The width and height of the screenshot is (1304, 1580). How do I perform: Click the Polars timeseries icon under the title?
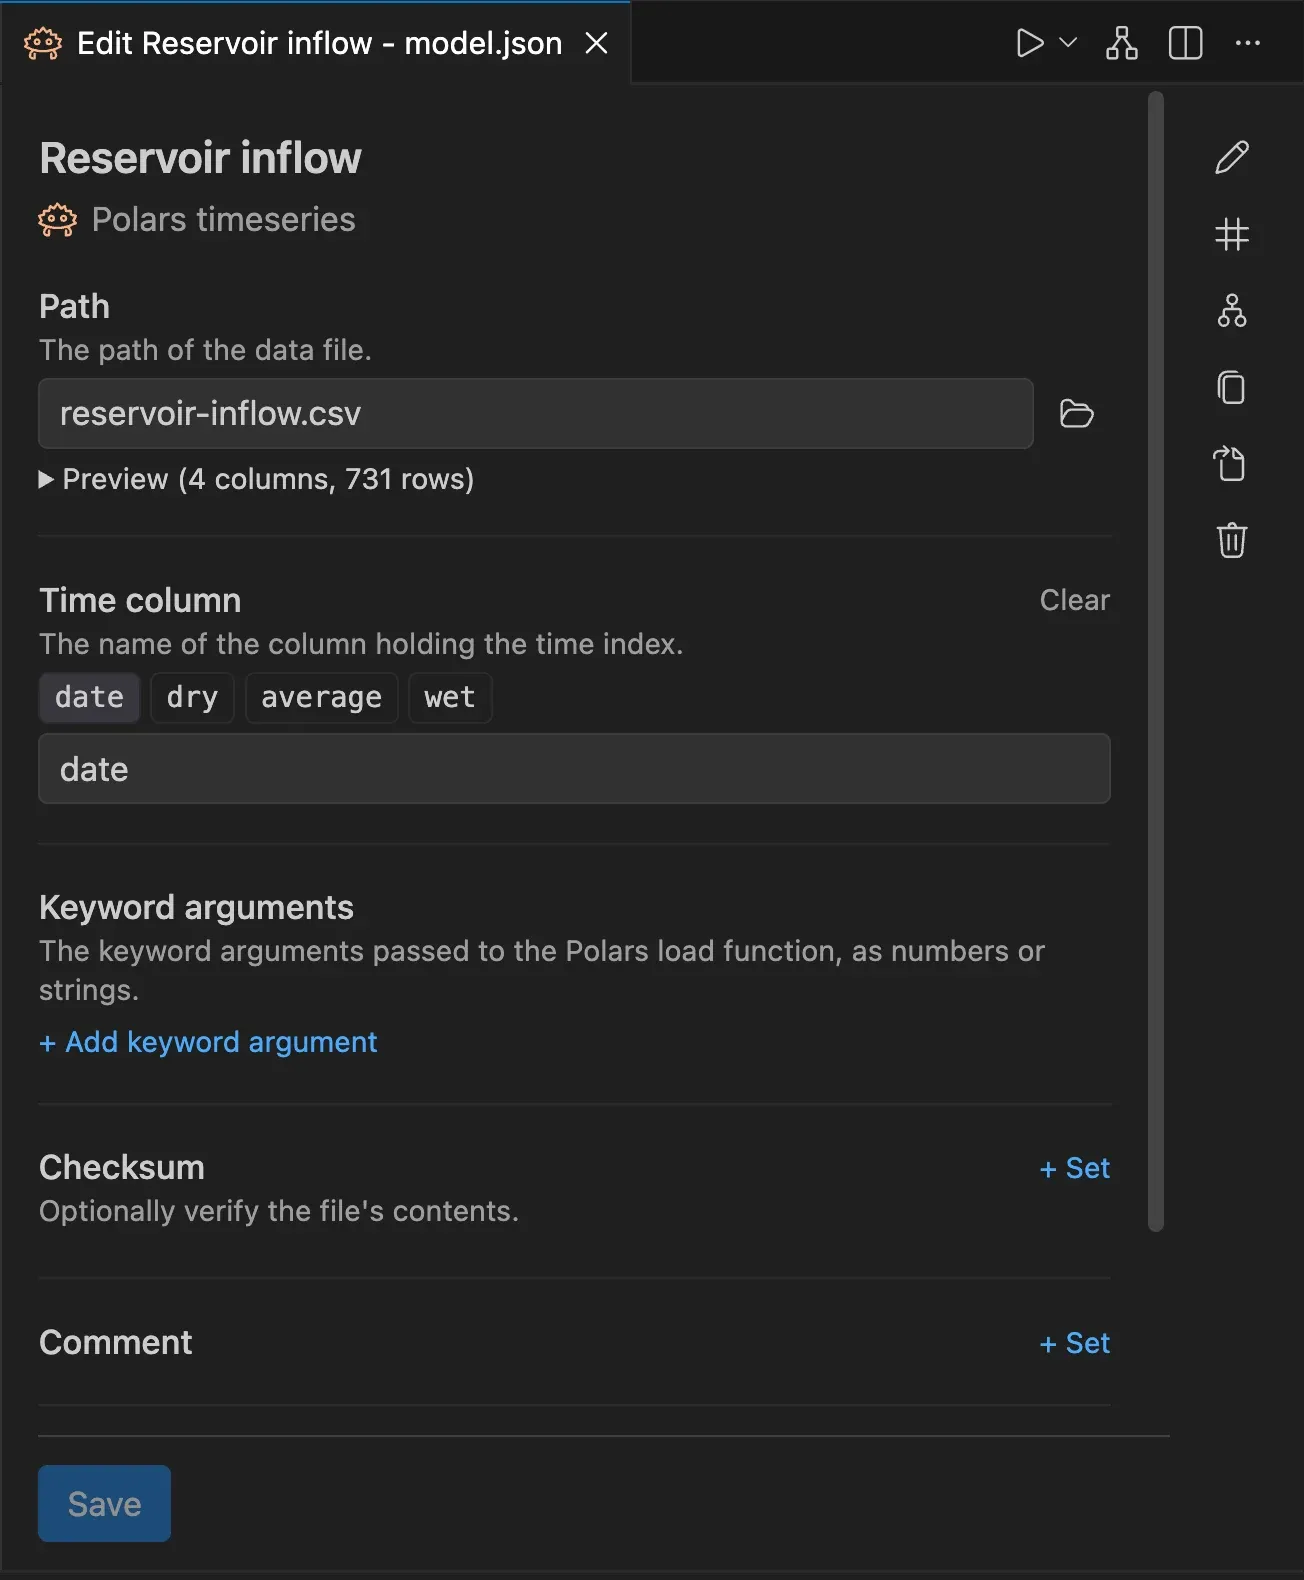coord(57,220)
